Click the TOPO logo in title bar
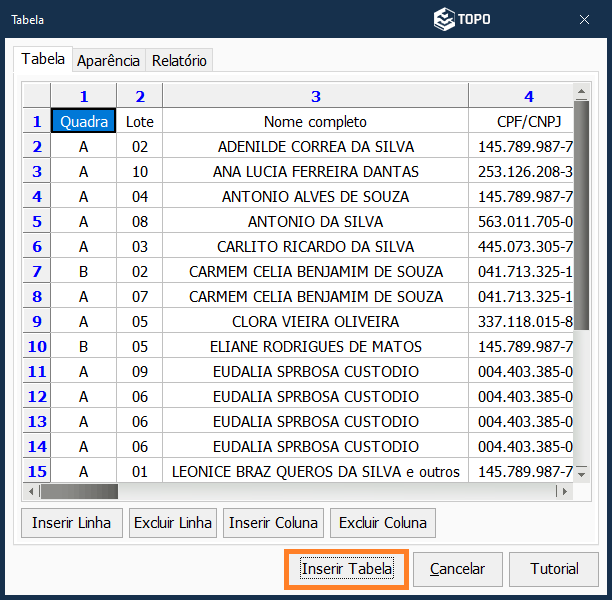Viewport: 612px width, 600px height. click(461, 19)
